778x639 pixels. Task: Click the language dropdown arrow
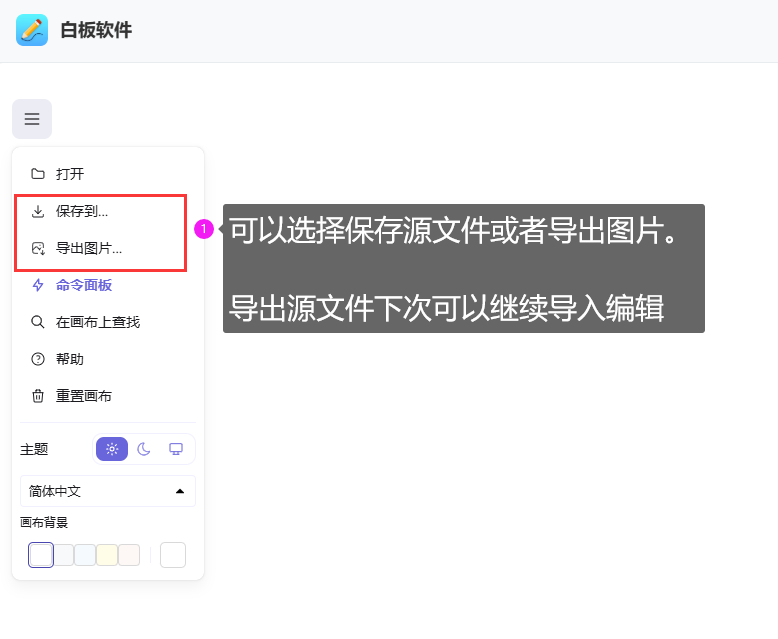(x=180, y=491)
